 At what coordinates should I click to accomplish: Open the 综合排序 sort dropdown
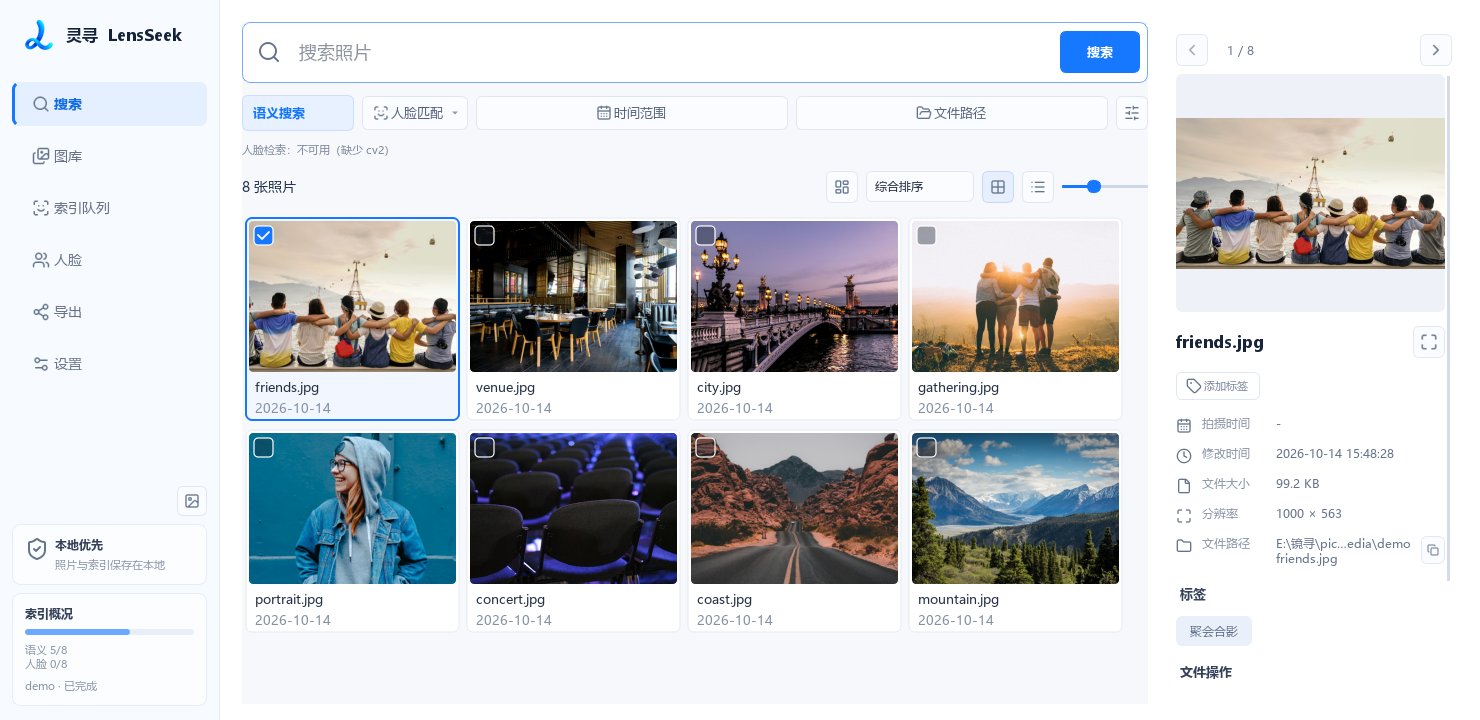(920, 187)
